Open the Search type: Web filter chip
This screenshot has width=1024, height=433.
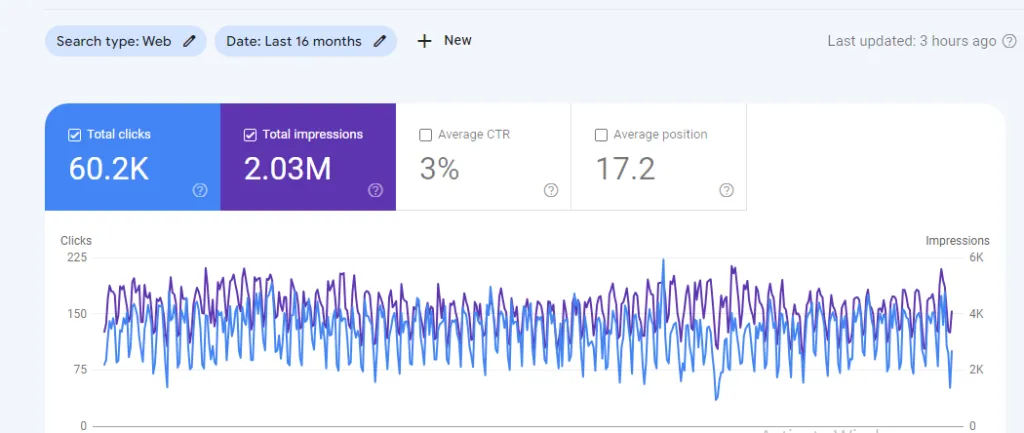coord(125,41)
